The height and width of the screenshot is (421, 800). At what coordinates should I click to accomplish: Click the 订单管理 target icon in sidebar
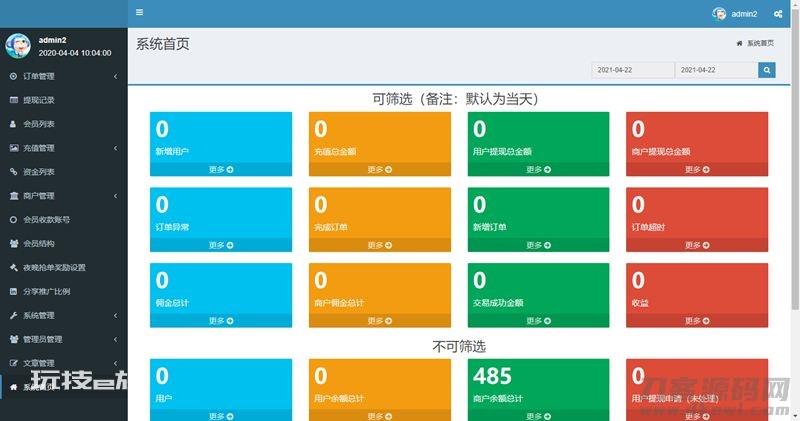coord(14,76)
